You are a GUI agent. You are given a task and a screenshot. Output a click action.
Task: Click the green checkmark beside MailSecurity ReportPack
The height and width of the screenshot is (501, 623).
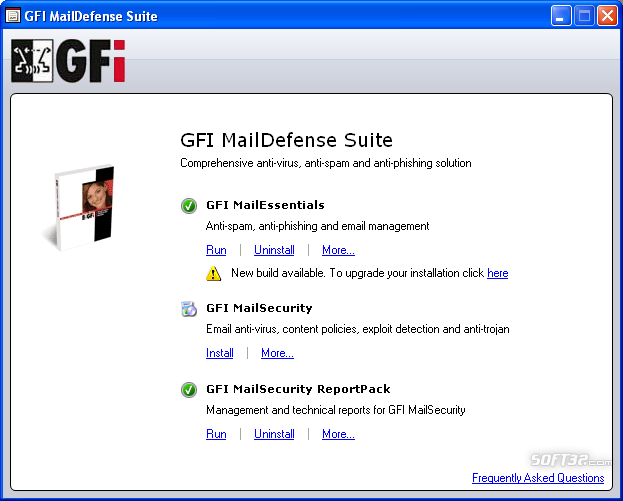189,390
